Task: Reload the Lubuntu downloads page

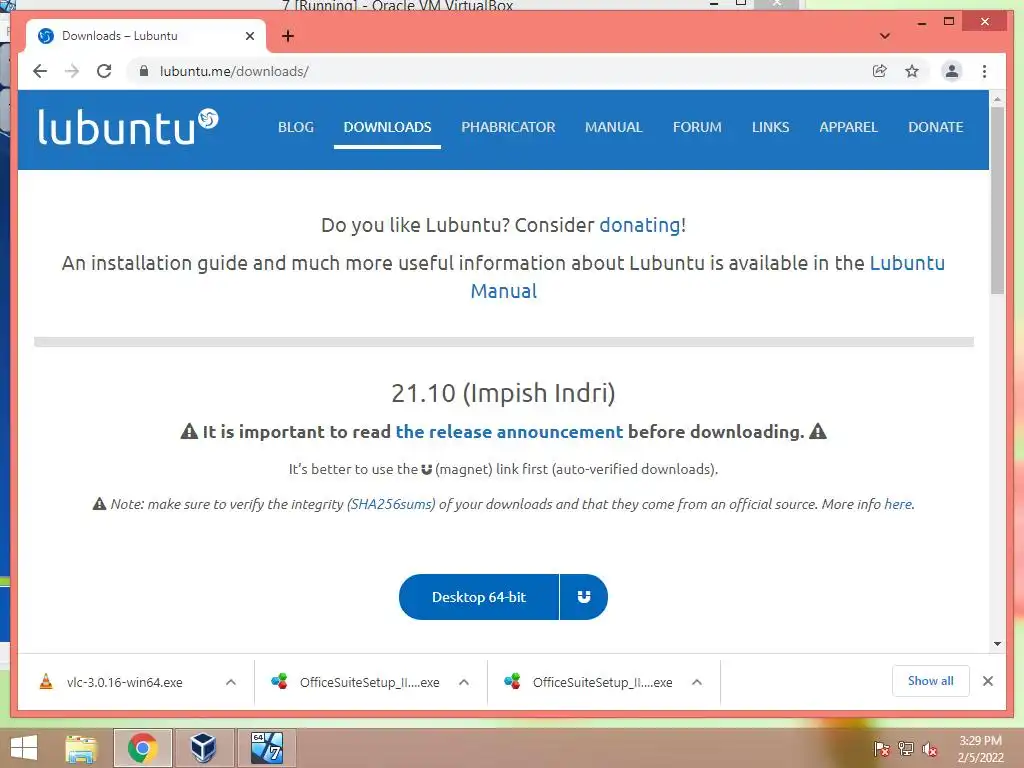Action: point(104,71)
